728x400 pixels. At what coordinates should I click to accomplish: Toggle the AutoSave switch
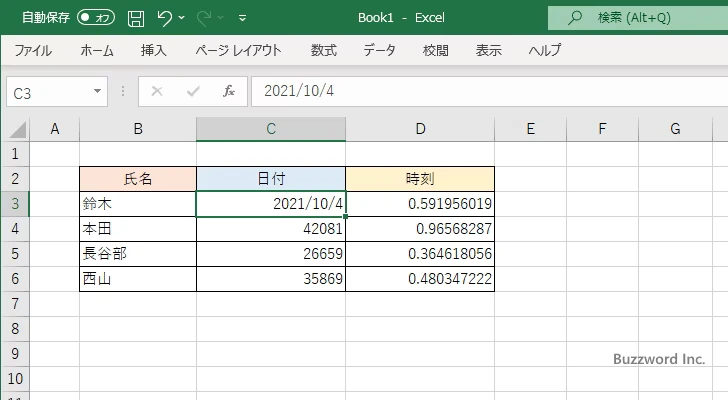[x=96, y=18]
